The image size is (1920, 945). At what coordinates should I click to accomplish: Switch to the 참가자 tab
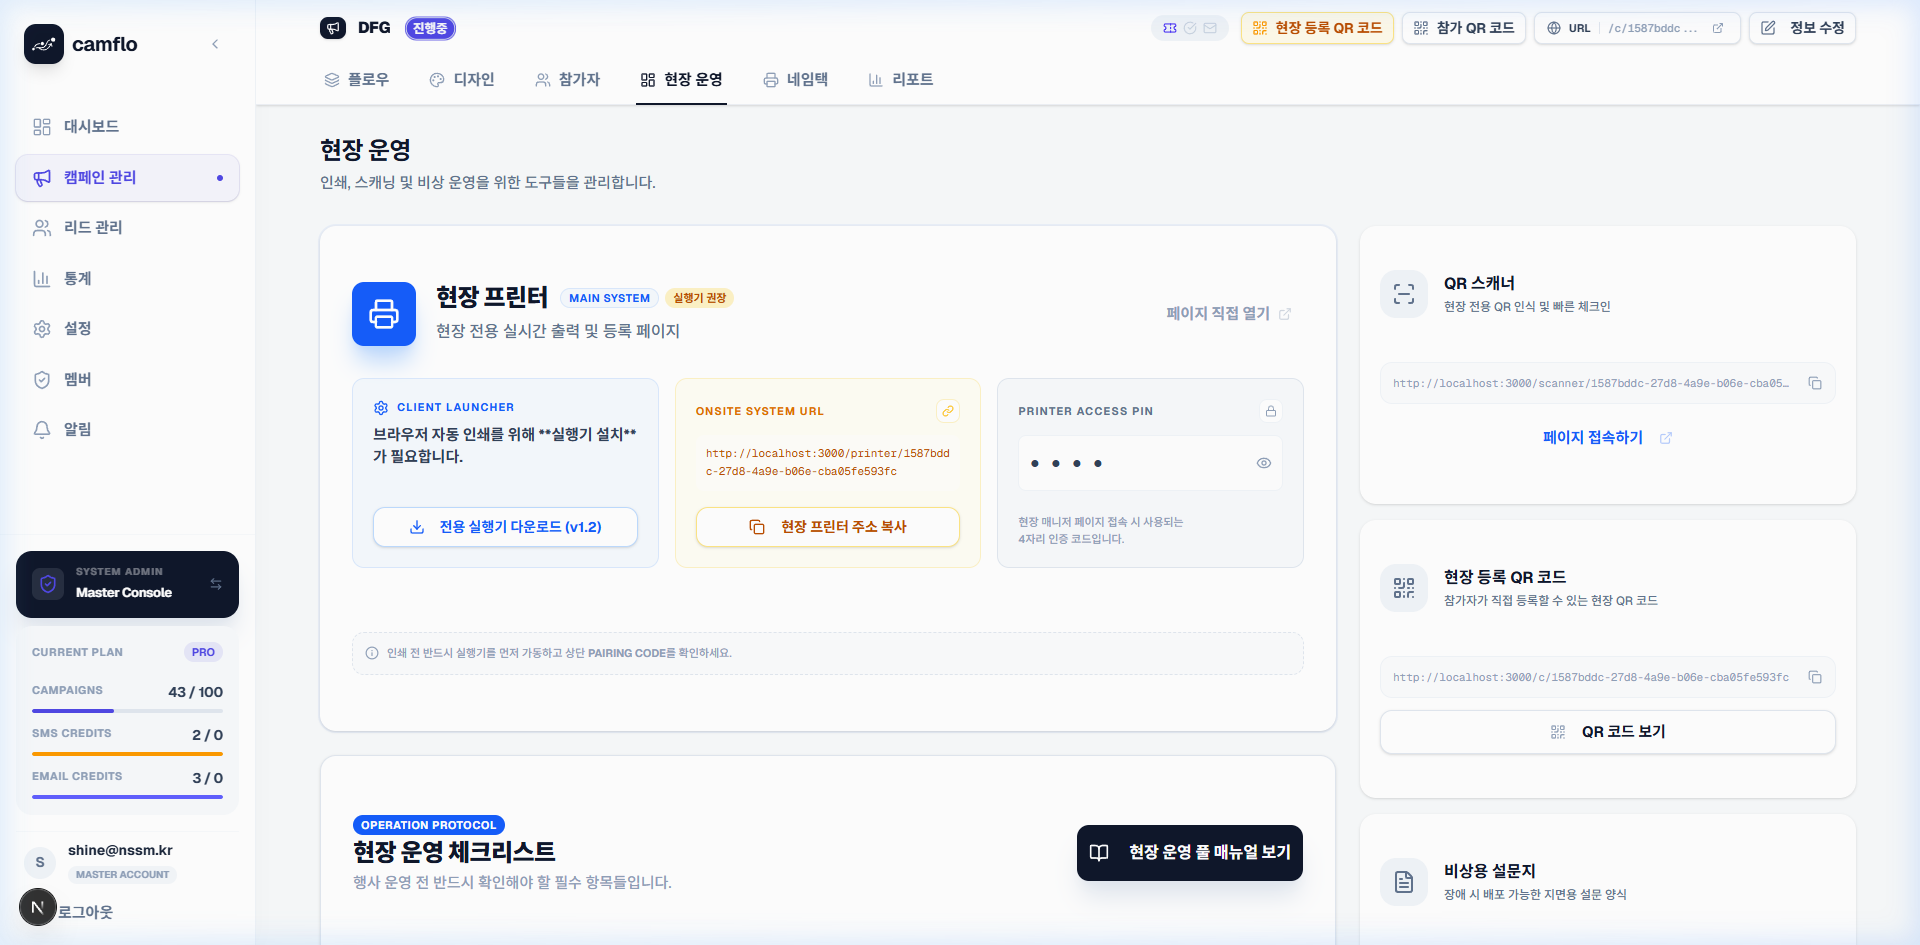[x=567, y=80]
